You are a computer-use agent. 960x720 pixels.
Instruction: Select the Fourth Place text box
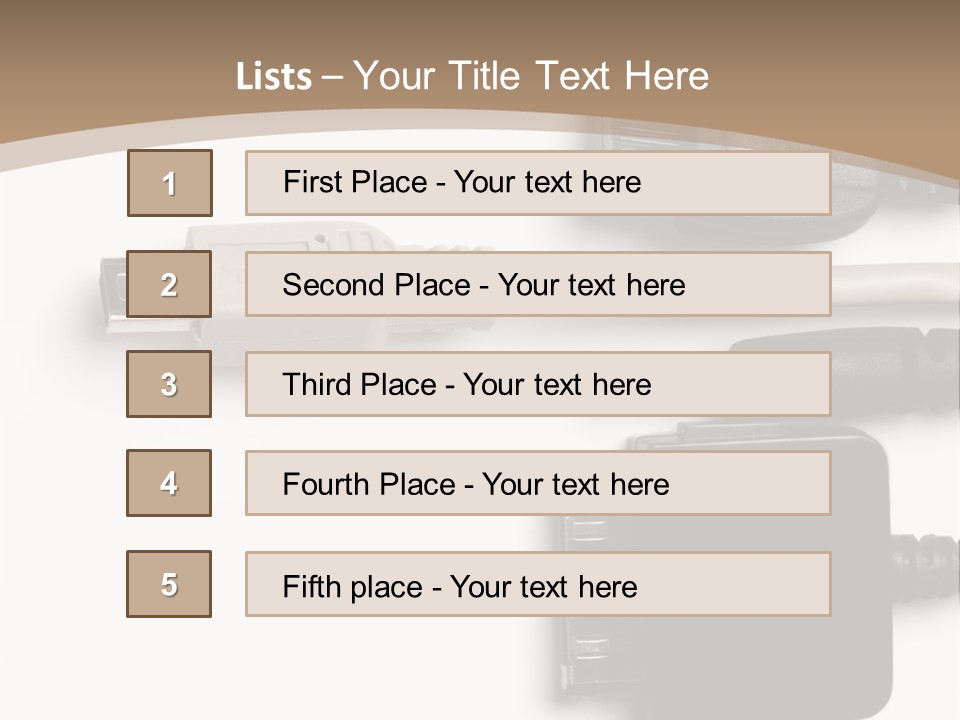click(x=538, y=484)
